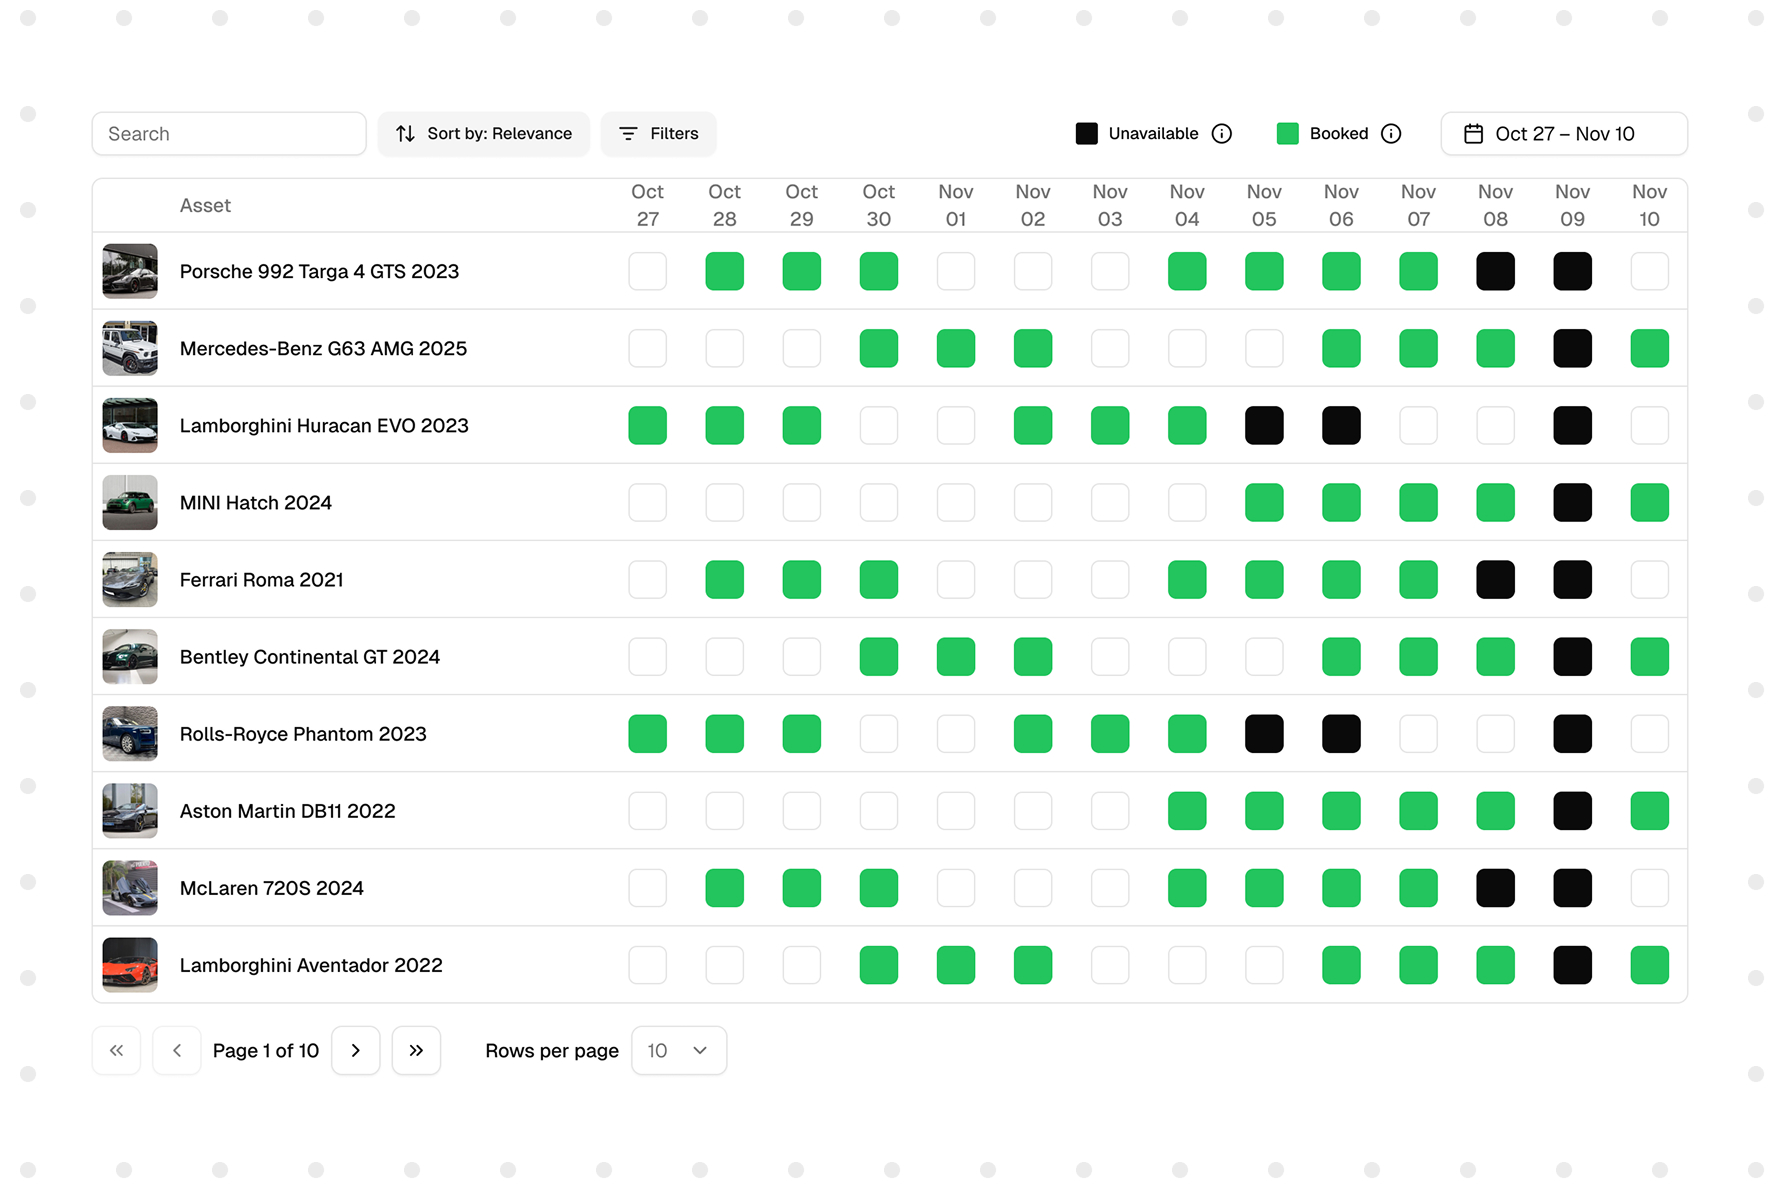The height and width of the screenshot is (1188, 1784).
Task: Toggle Rolls-Royce Phantom Oct 30 empty cell
Action: click(879, 733)
